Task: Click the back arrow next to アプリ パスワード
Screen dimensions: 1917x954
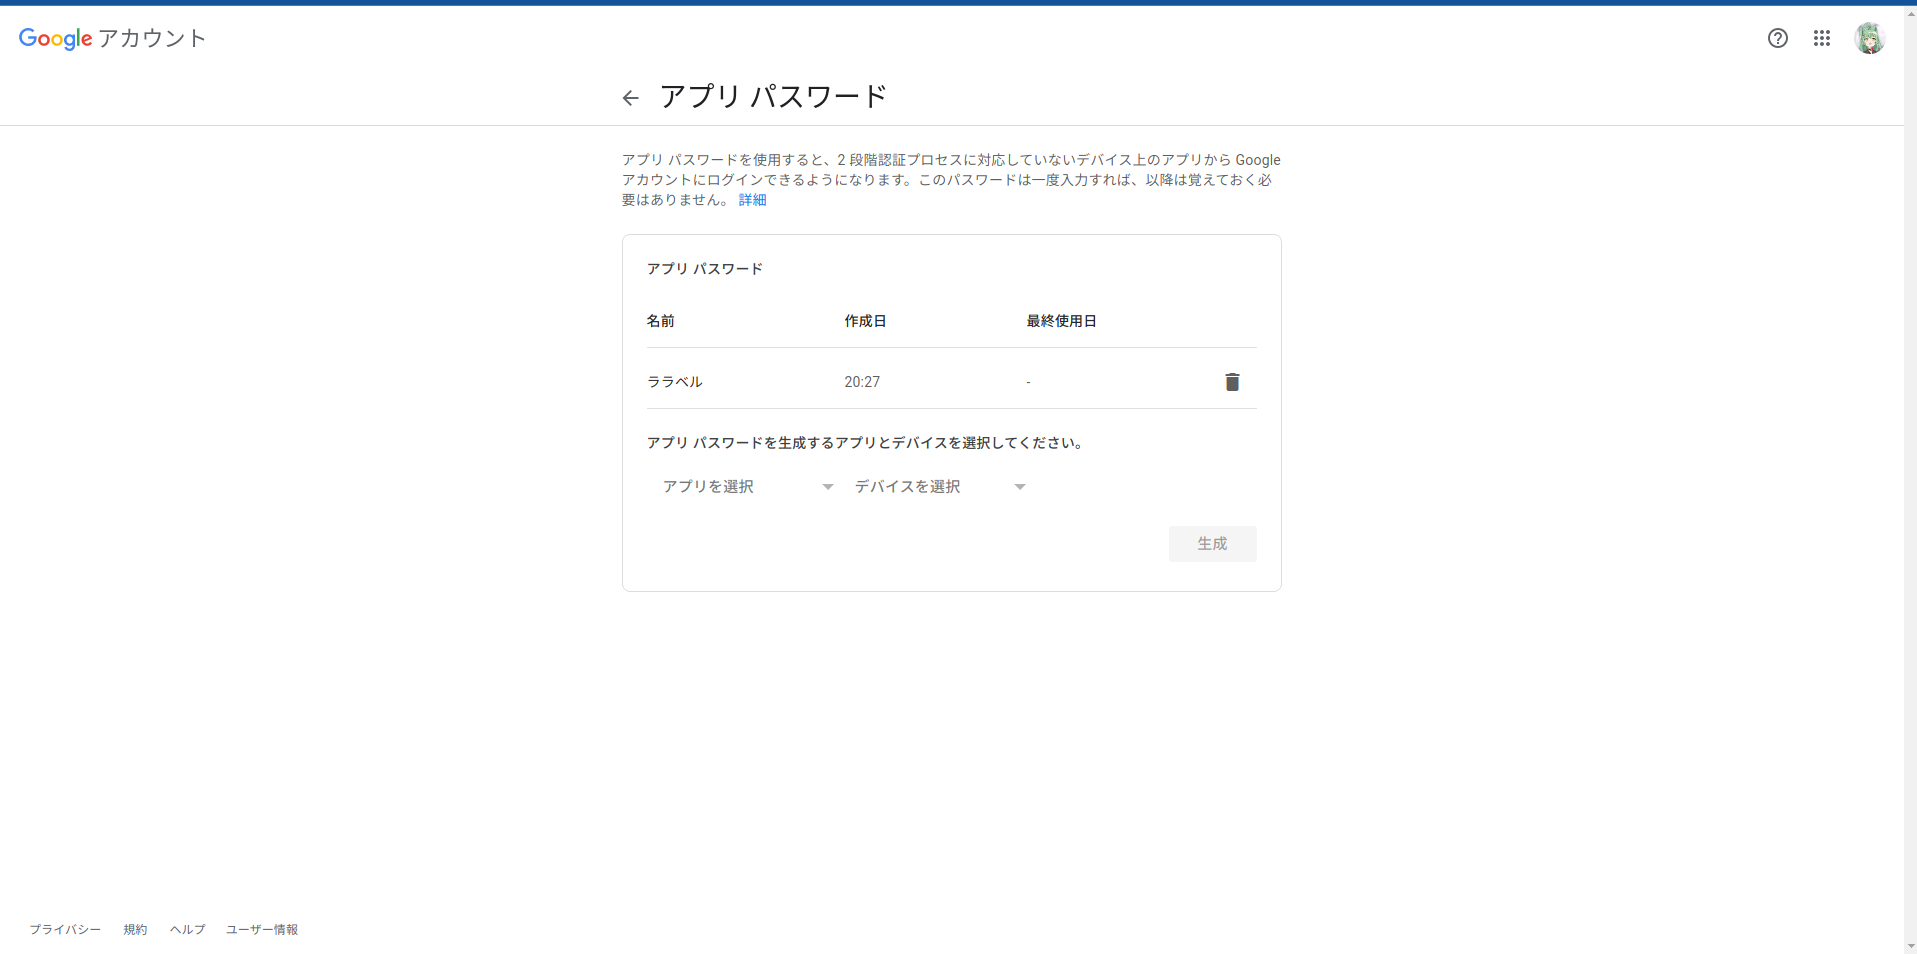Action: coord(630,97)
